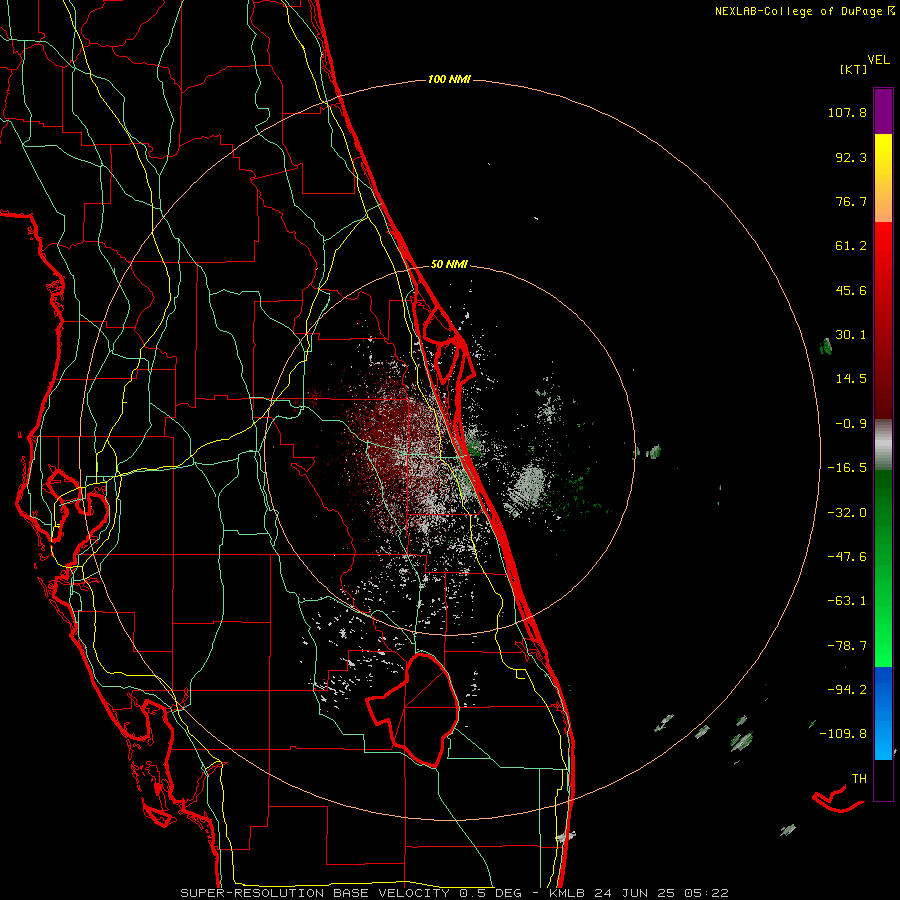Viewport: 900px width, 900px height.
Task: Click the NEXLAB-College of DuPage watermark text
Action: click(804, 11)
